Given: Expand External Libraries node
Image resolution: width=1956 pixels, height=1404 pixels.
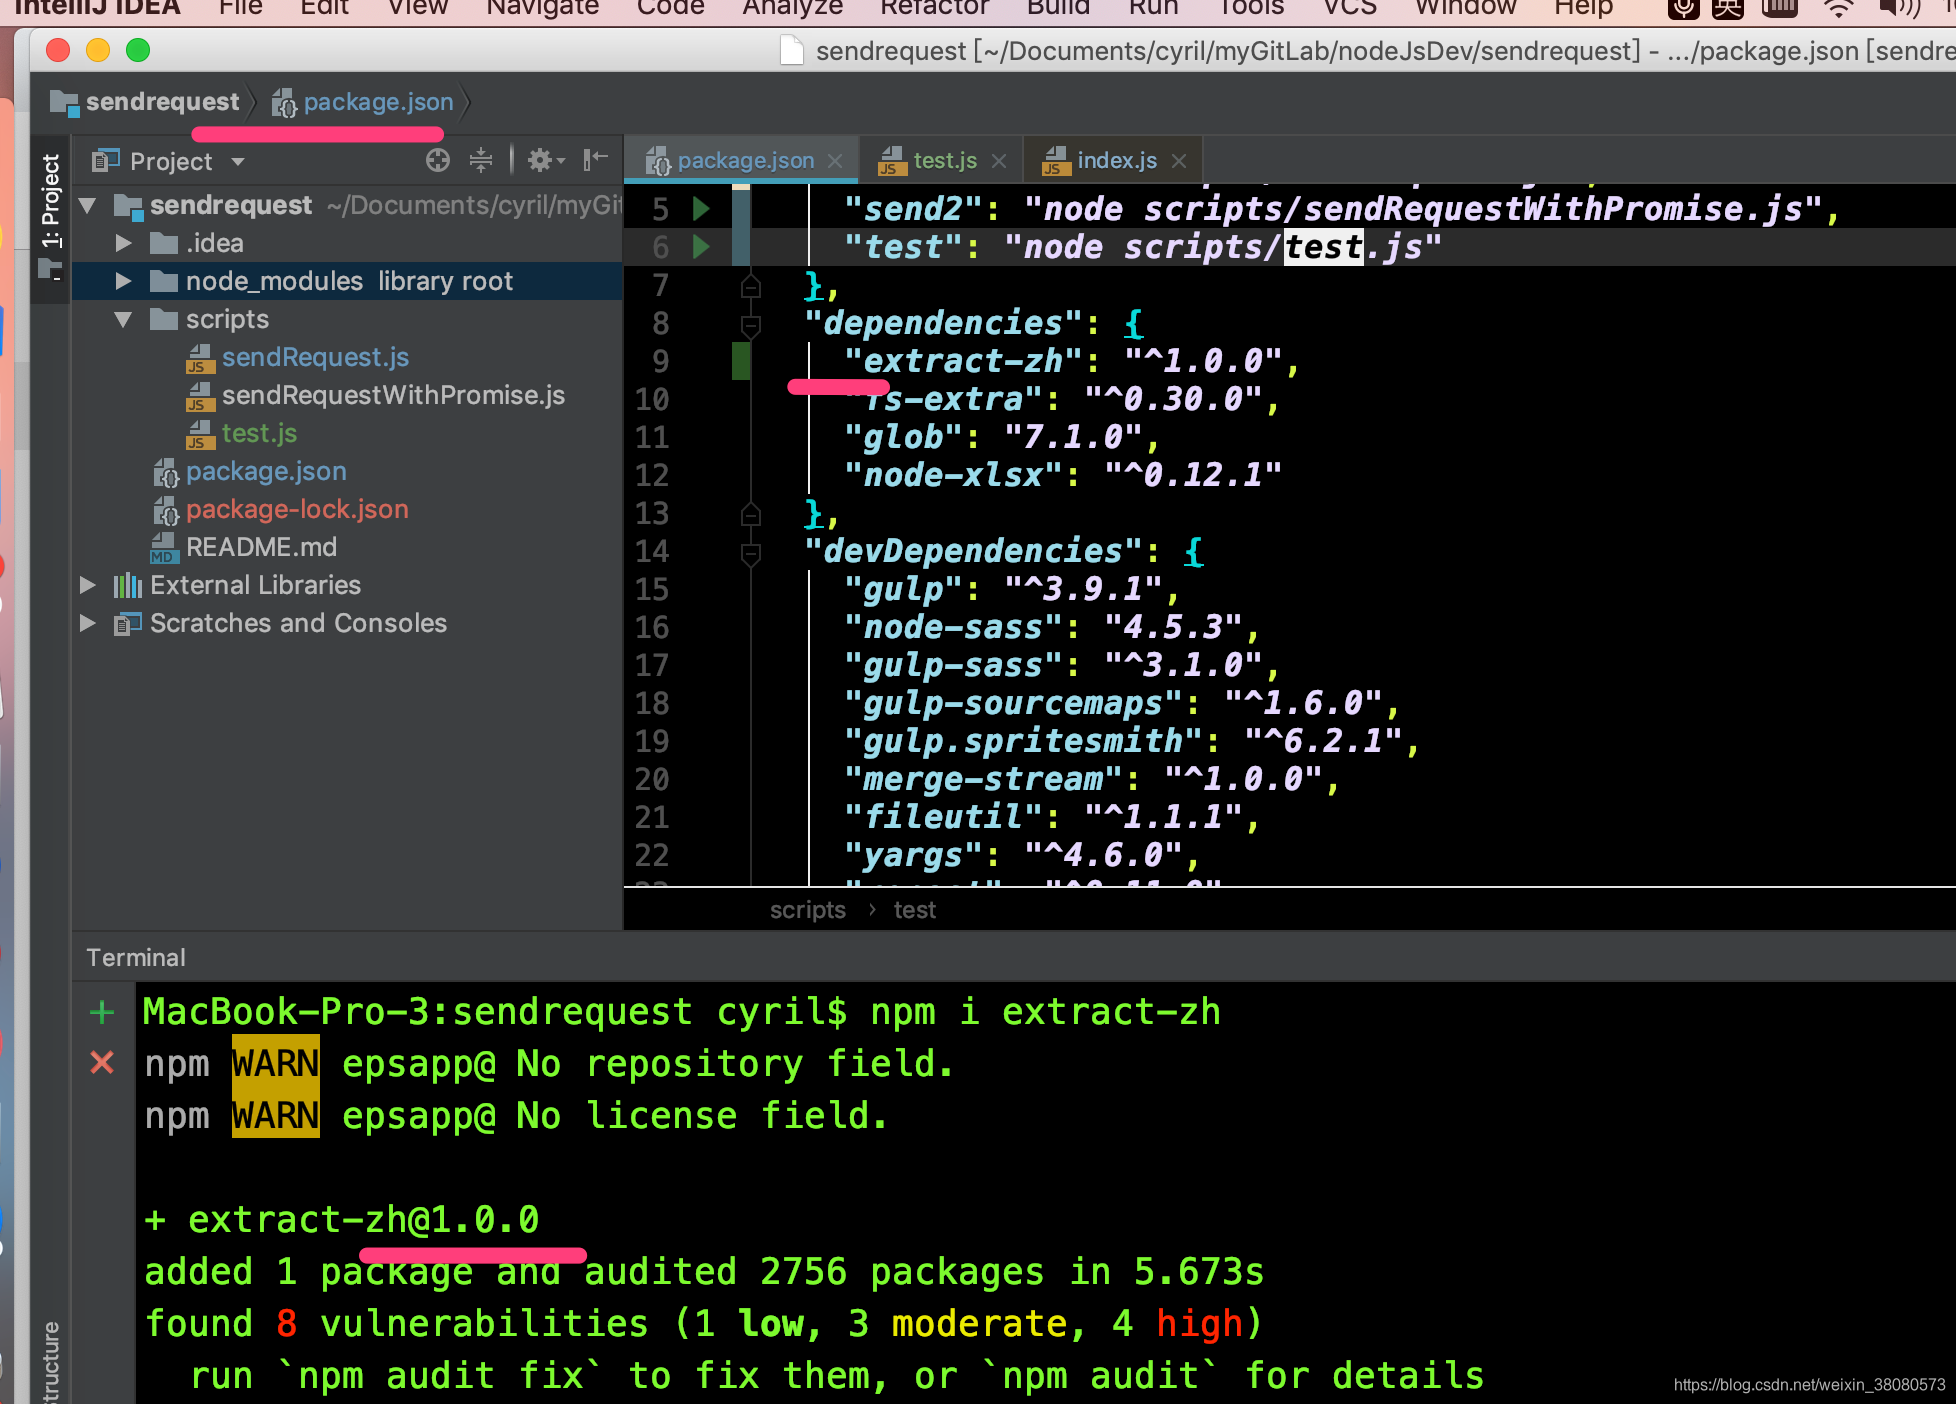Looking at the screenshot, I should pyautogui.click(x=88, y=585).
